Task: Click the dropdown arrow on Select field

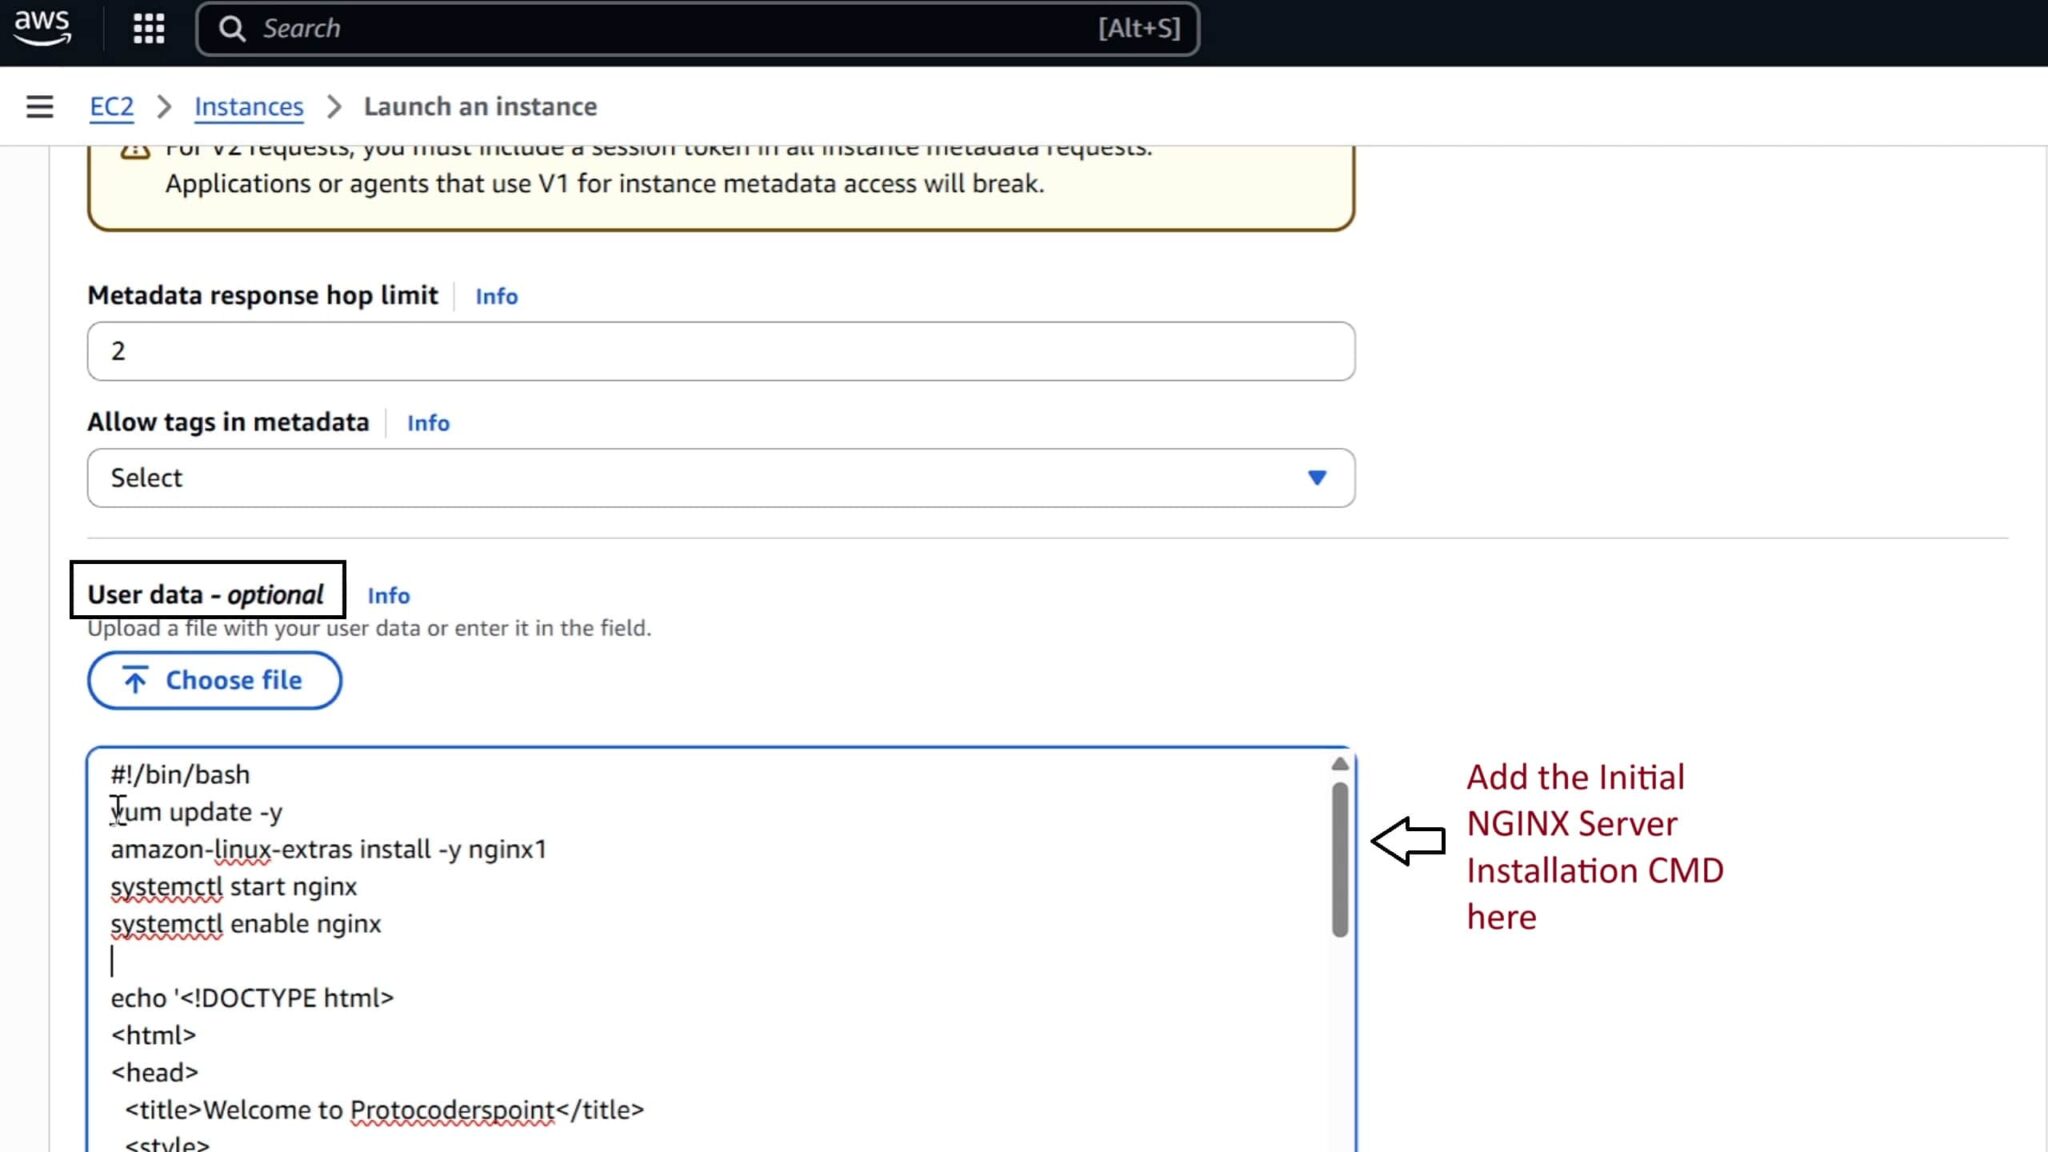Action: coord(1318,477)
